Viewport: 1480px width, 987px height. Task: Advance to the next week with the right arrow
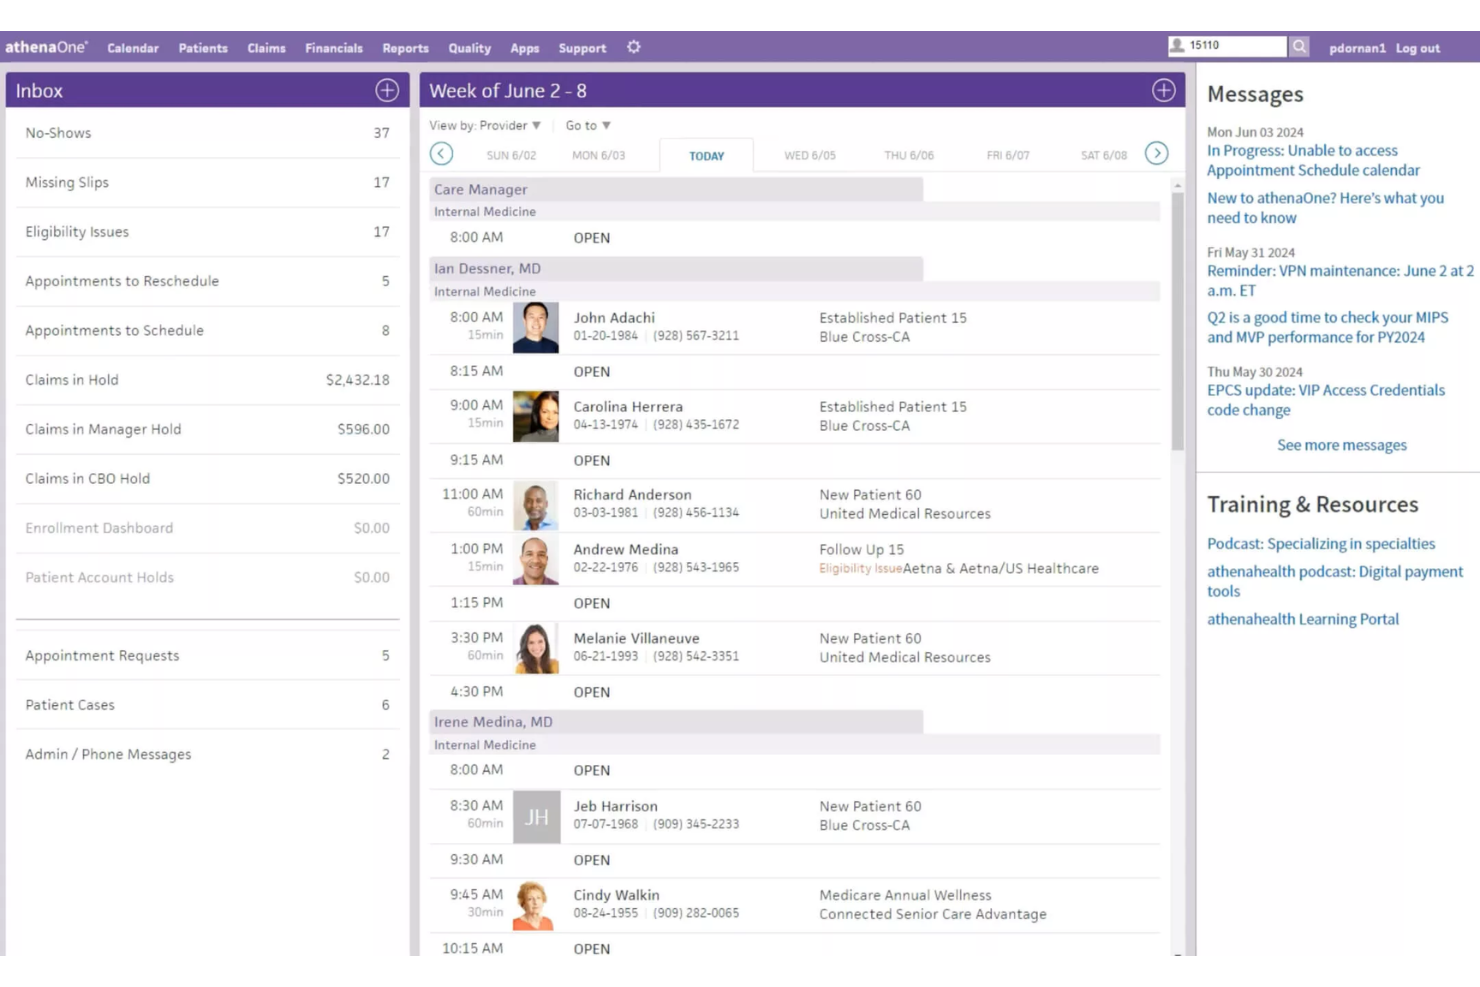tap(1157, 154)
